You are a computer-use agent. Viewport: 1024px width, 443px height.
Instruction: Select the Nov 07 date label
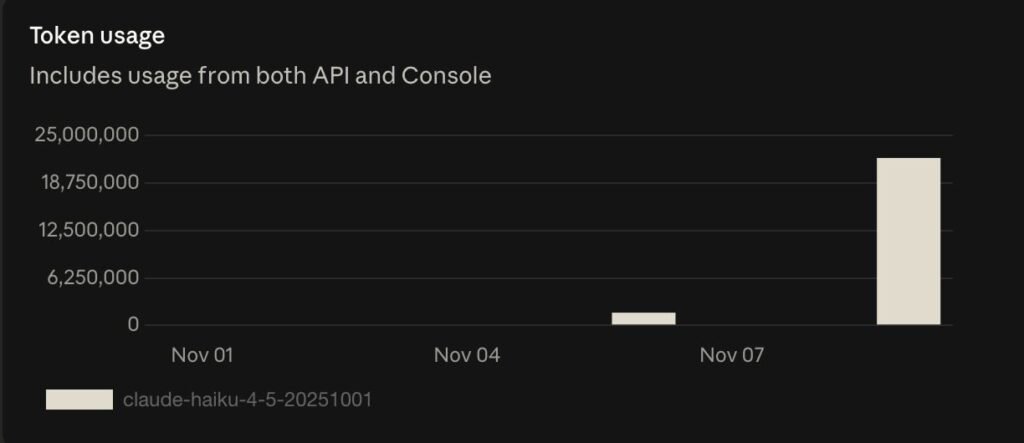point(732,355)
